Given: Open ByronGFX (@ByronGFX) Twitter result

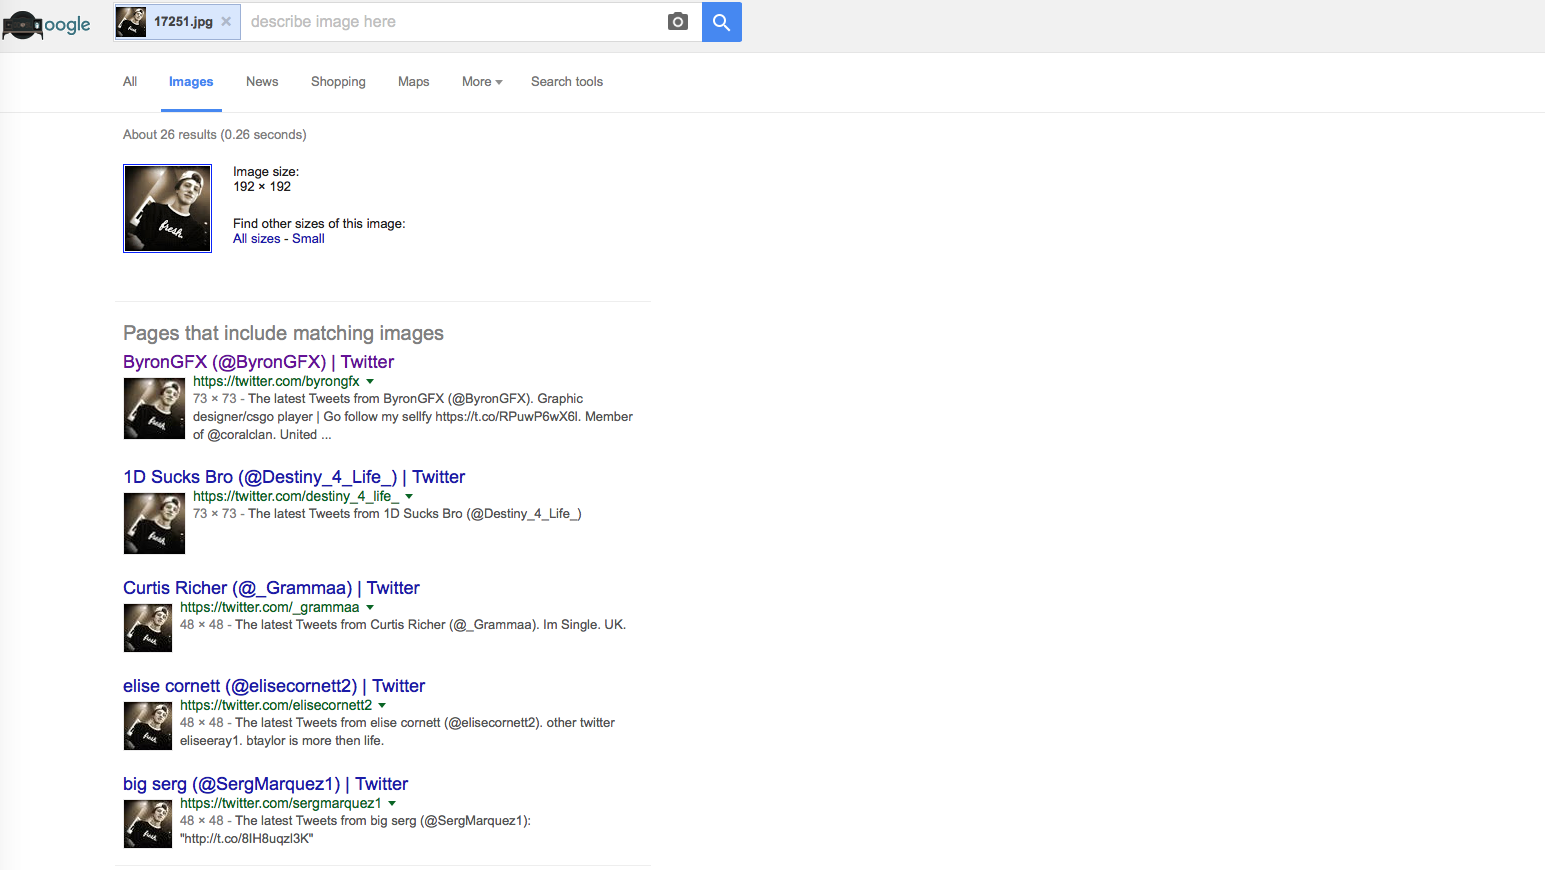Looking at the screenshot, I should click(x=258, y=362).
